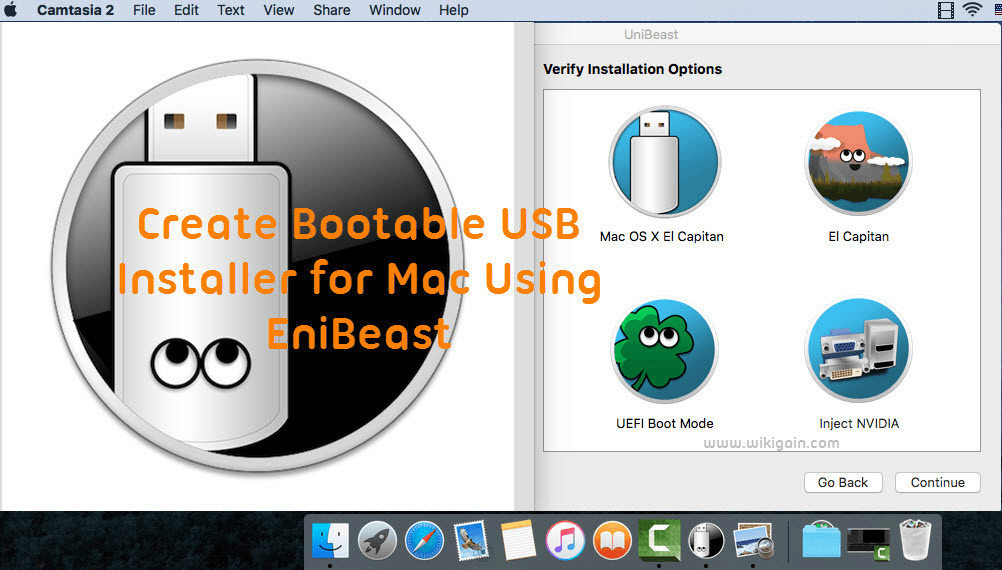The image size is (1002, 570).
Task: Click the Wi-Fi status icon
Action: (x=972, y=10)
